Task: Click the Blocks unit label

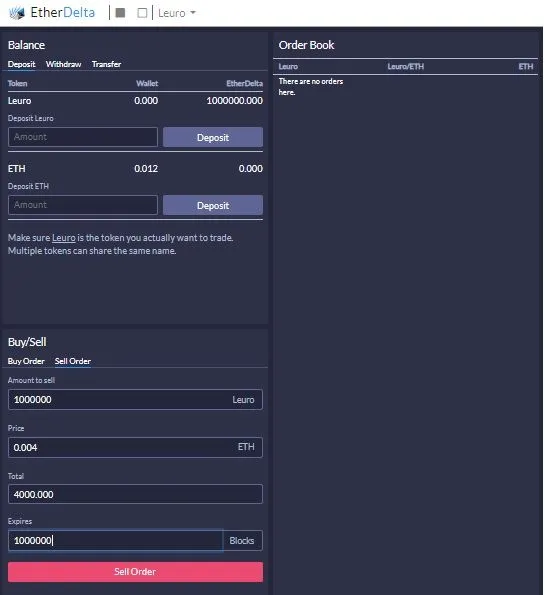Action: [x=242, y=541]
